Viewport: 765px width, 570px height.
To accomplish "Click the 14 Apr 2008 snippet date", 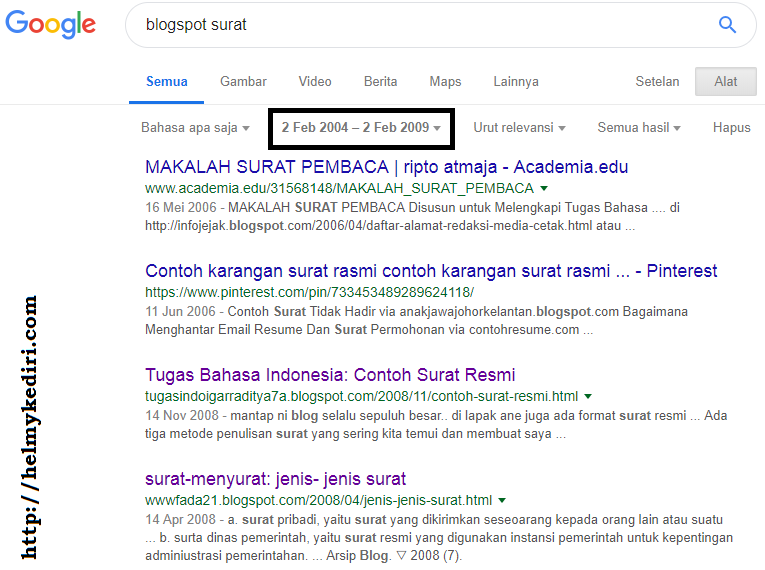I will (x=180, y=519).
